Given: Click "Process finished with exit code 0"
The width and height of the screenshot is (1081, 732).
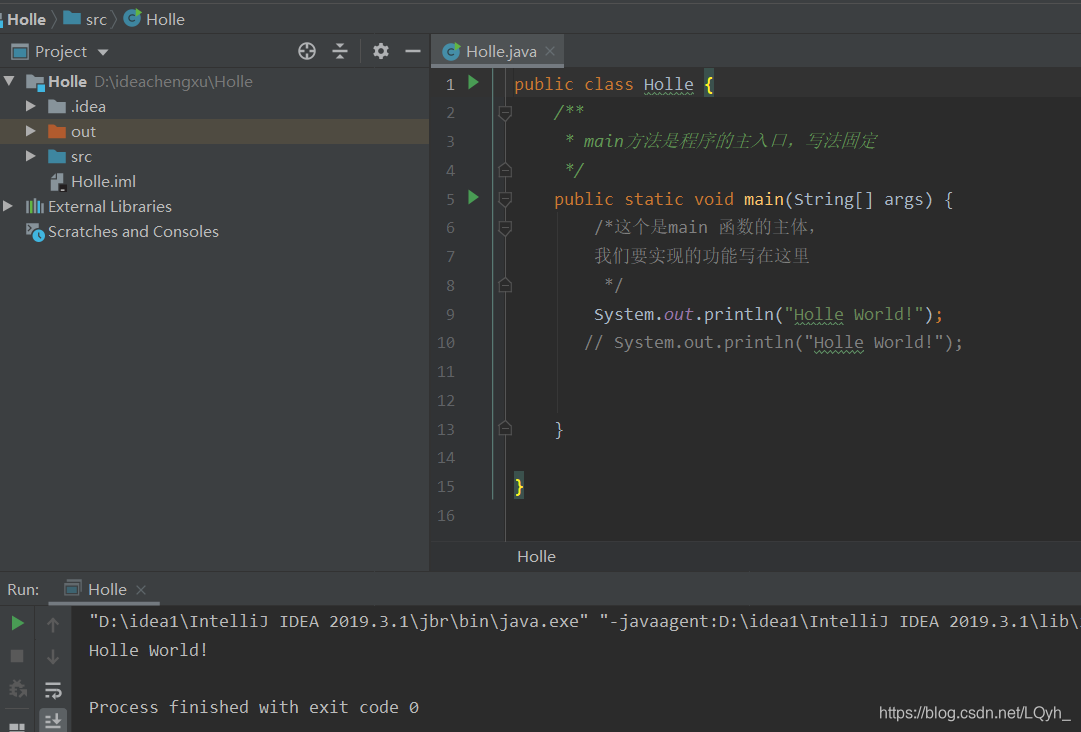Looking at the screenshot, I should point(254,707).
